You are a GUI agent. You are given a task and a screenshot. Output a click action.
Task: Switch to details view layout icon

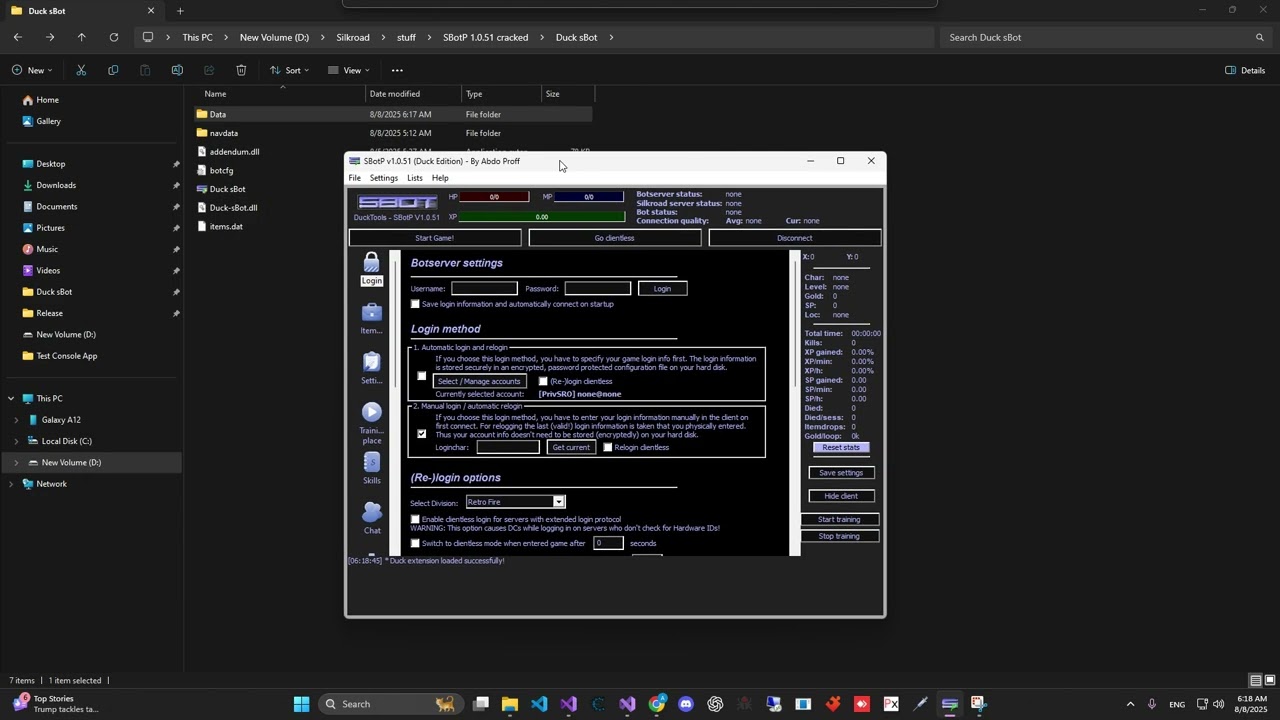[1255, 681]
